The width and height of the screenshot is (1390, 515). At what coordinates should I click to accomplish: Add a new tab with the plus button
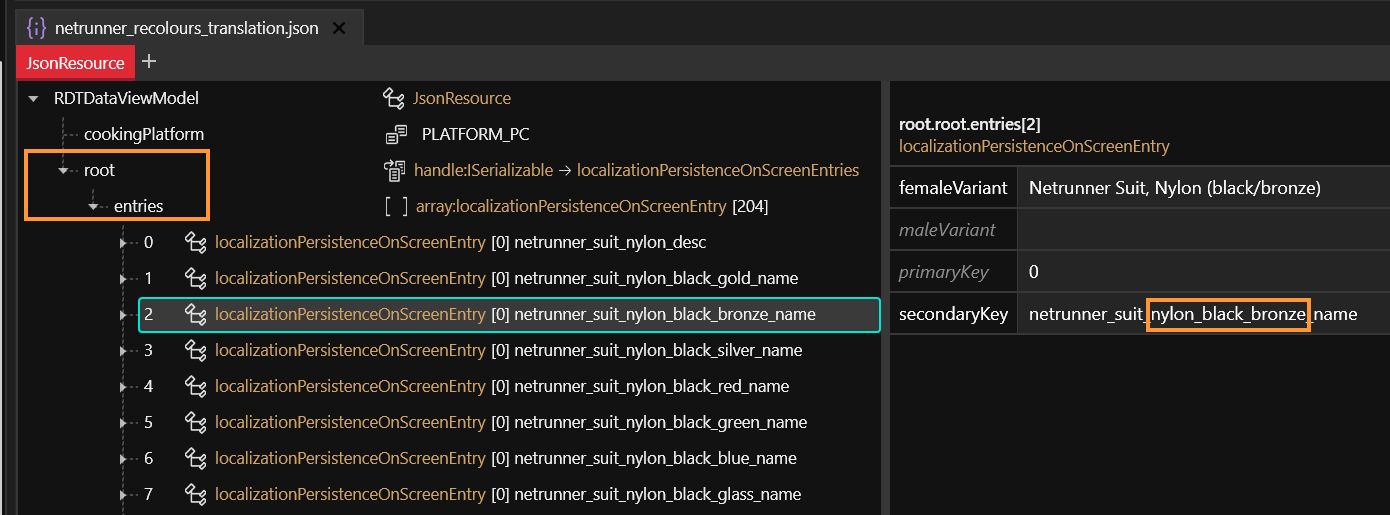tap(149, 62)
